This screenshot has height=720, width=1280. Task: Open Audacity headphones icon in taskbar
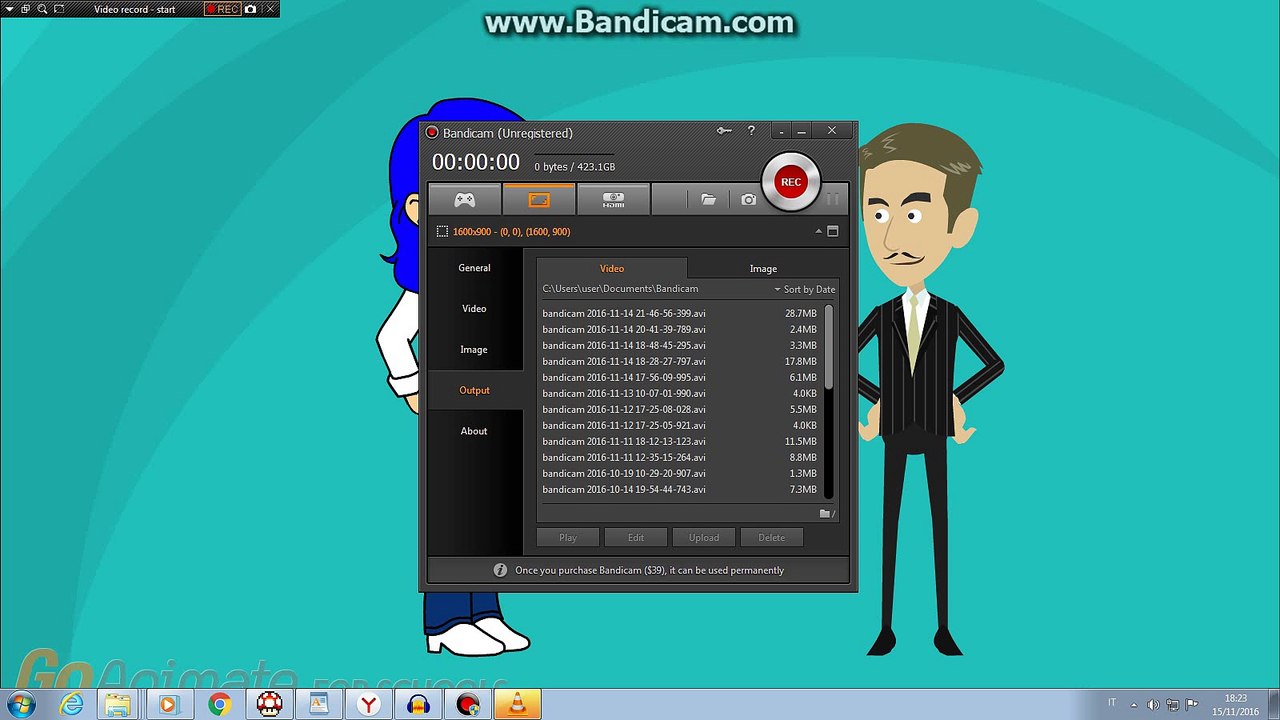tap(419, 704)
